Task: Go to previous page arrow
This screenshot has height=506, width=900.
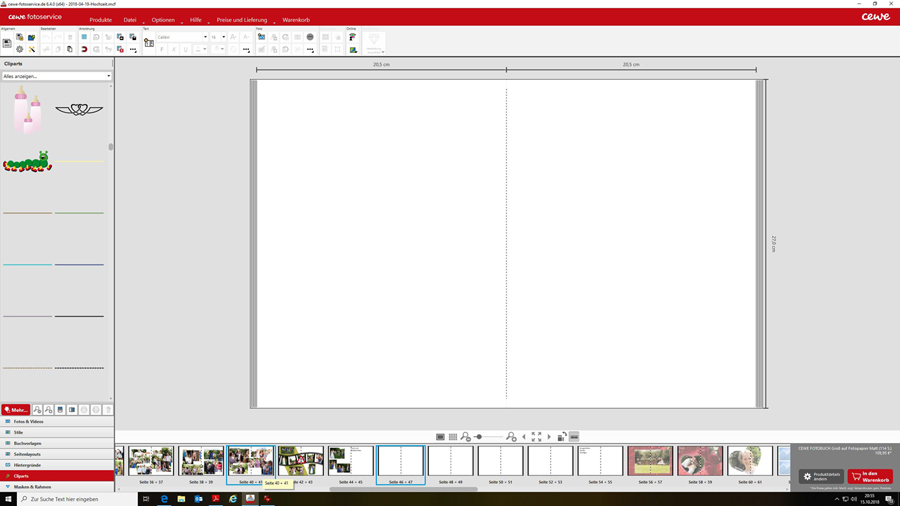Action: tap(524, 437)
